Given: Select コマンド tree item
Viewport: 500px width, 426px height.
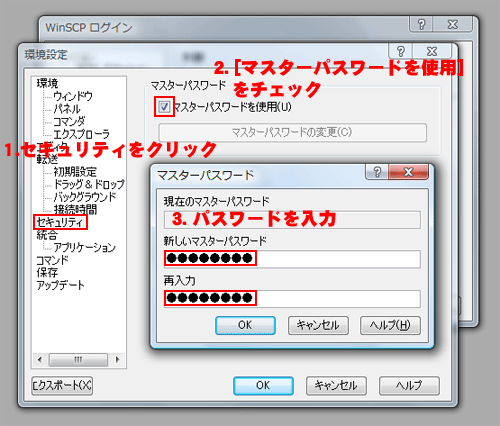Looking at the screenshot, I should [x=52, y=260].
